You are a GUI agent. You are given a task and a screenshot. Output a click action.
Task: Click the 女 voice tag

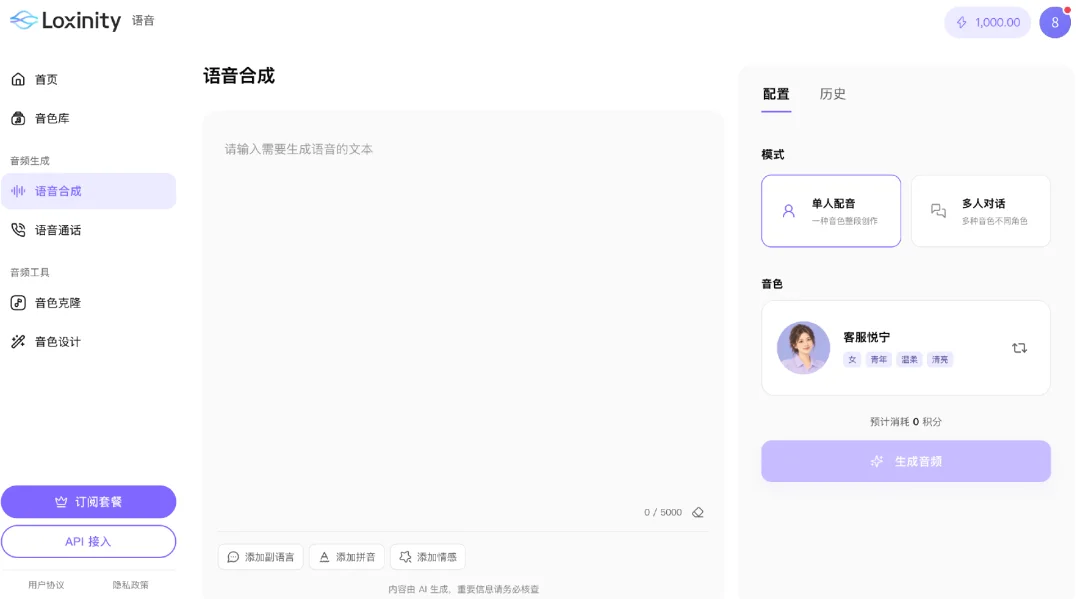tap(852, 359)
